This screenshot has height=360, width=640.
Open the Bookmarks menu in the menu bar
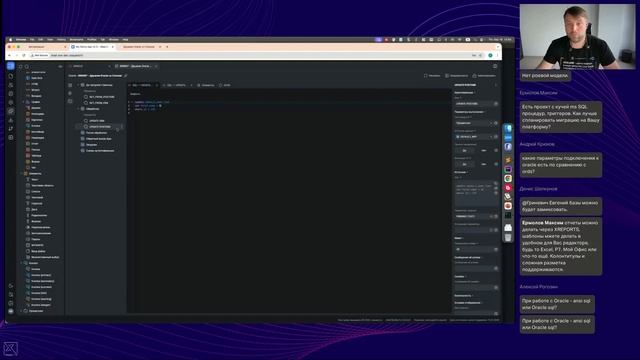[x=76, y=40]
